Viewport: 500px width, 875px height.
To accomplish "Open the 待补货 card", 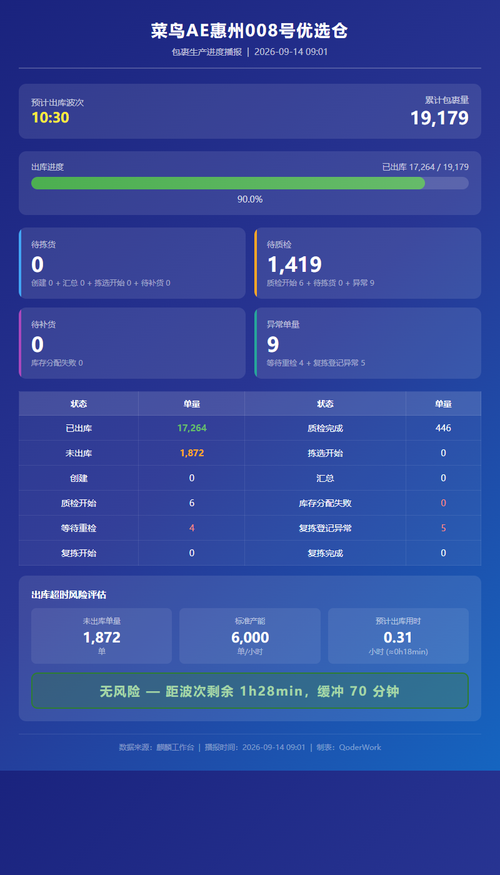I will click(132, 343).
